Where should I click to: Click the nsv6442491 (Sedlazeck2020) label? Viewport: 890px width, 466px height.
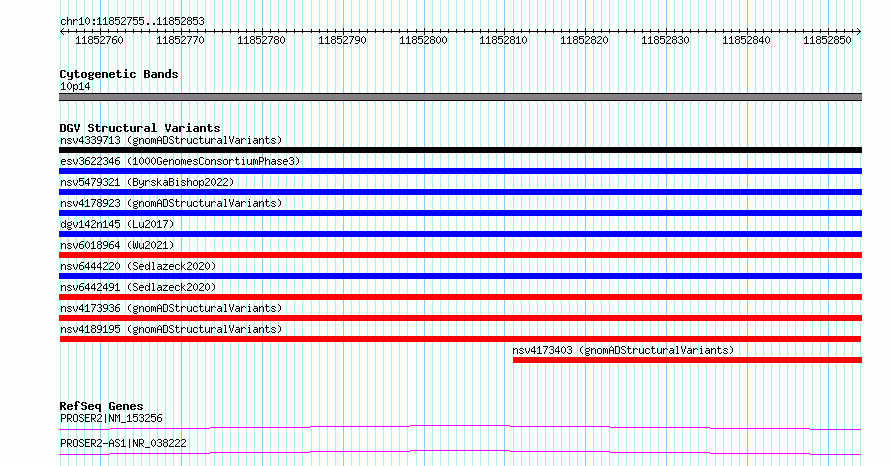coord(138,287)
